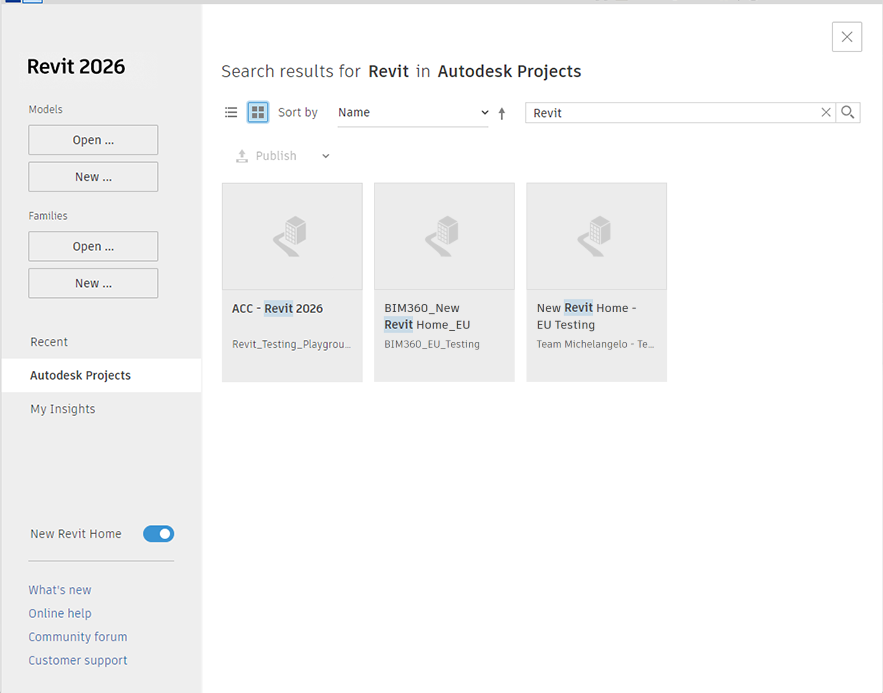Go to the Recent tab
Screen dimensions: 883x693
(49, 342)
